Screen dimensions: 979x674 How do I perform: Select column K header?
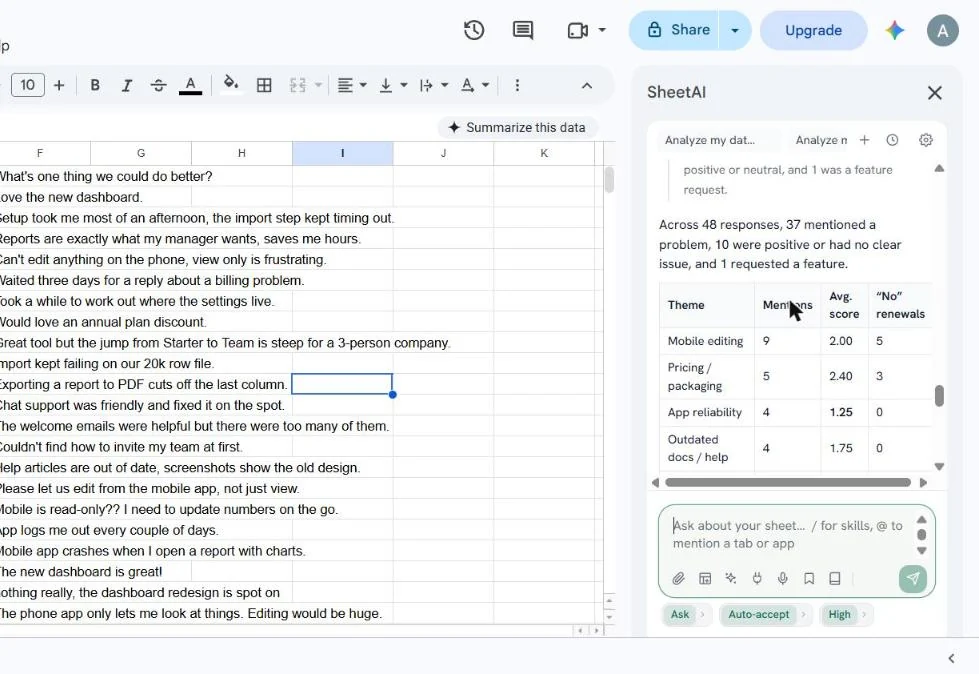click(544, 153)
